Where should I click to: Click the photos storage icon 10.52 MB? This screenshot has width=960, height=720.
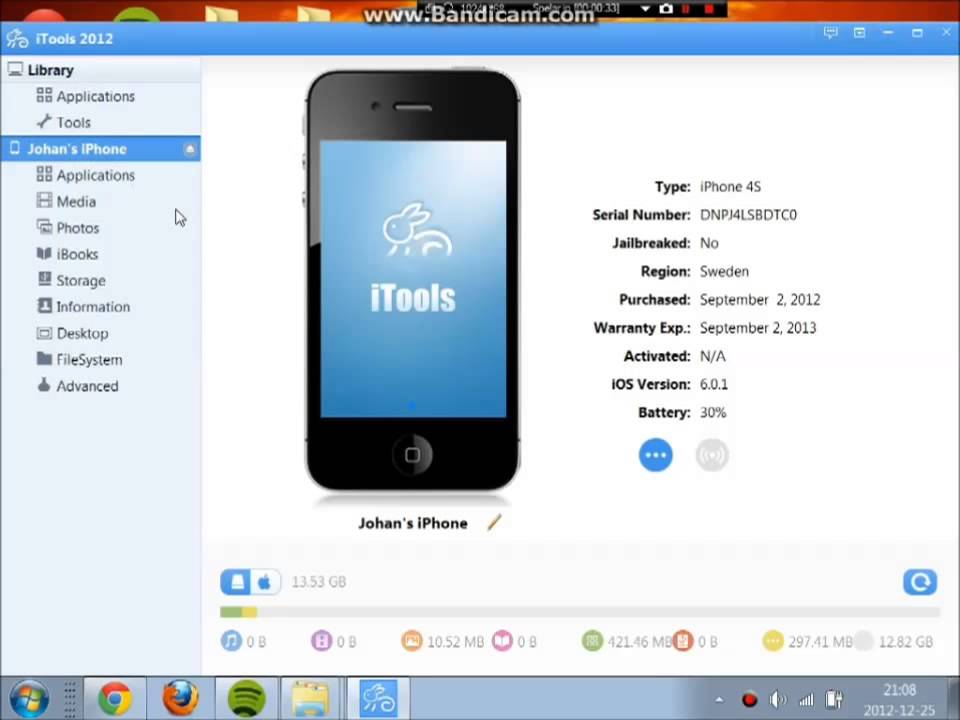pyautogui.click(x=412, y=641)
